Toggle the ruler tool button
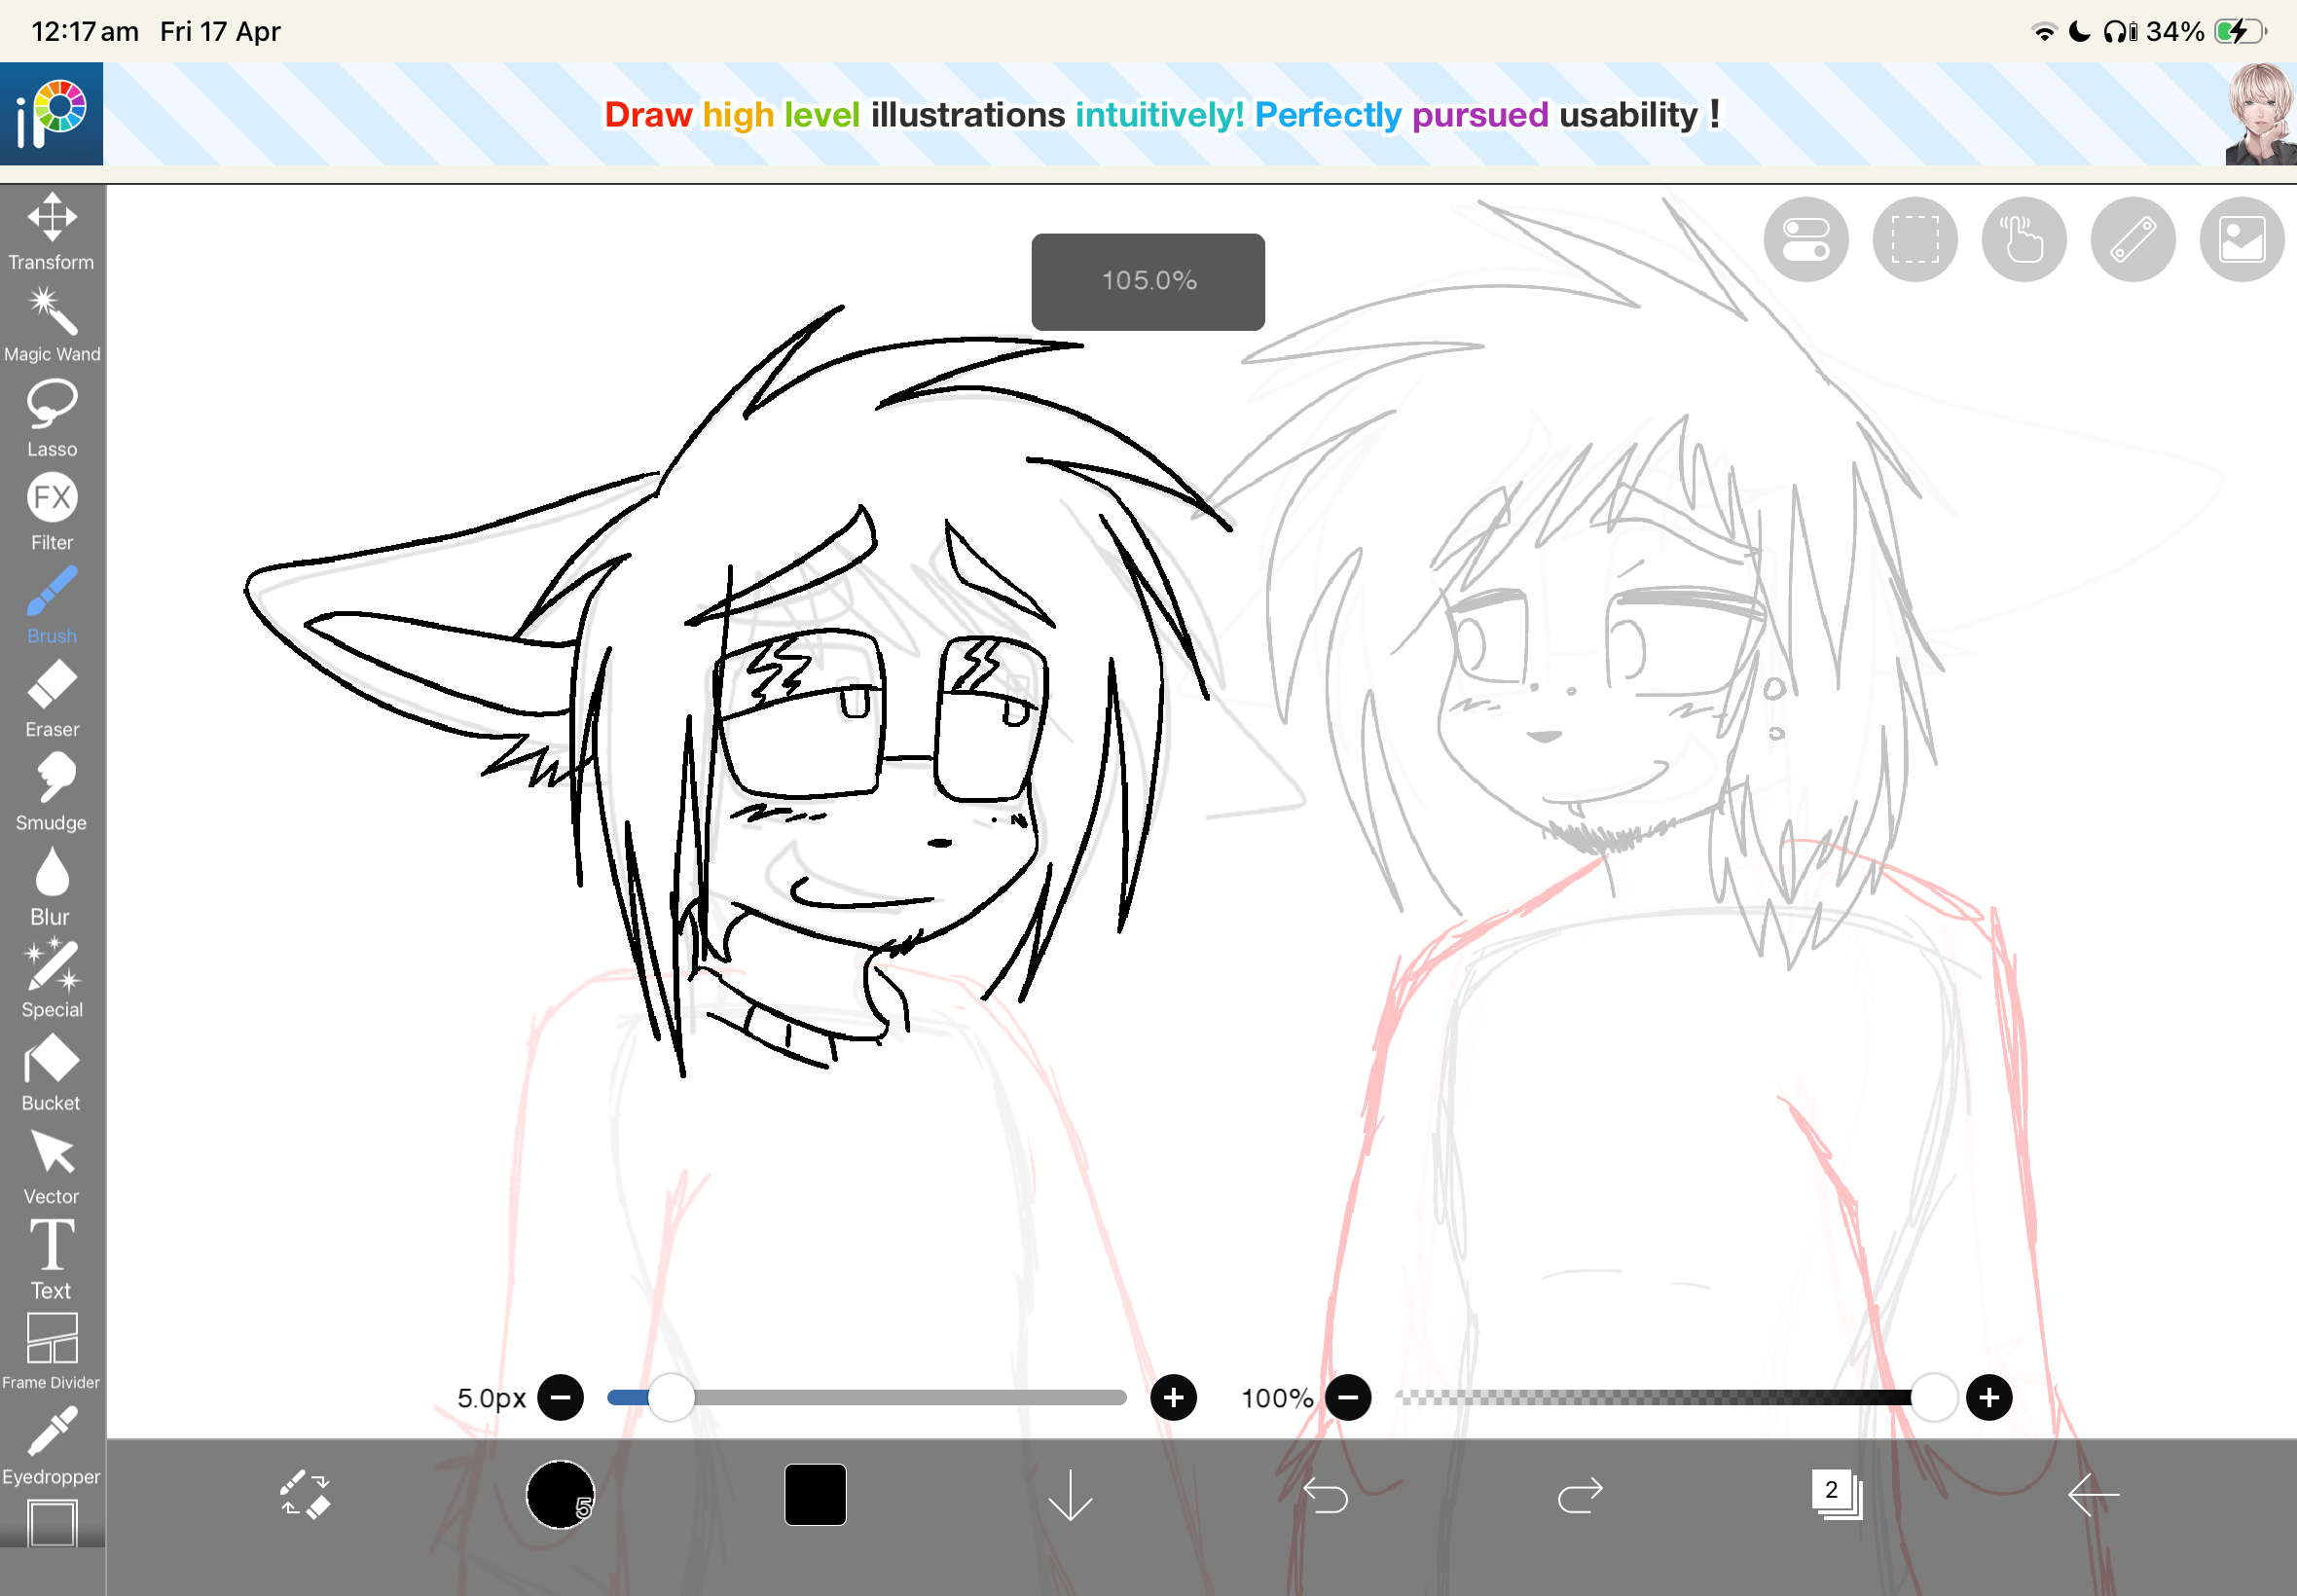This screenshot has height=1596, width=2297. click(x=2133, y=240)
